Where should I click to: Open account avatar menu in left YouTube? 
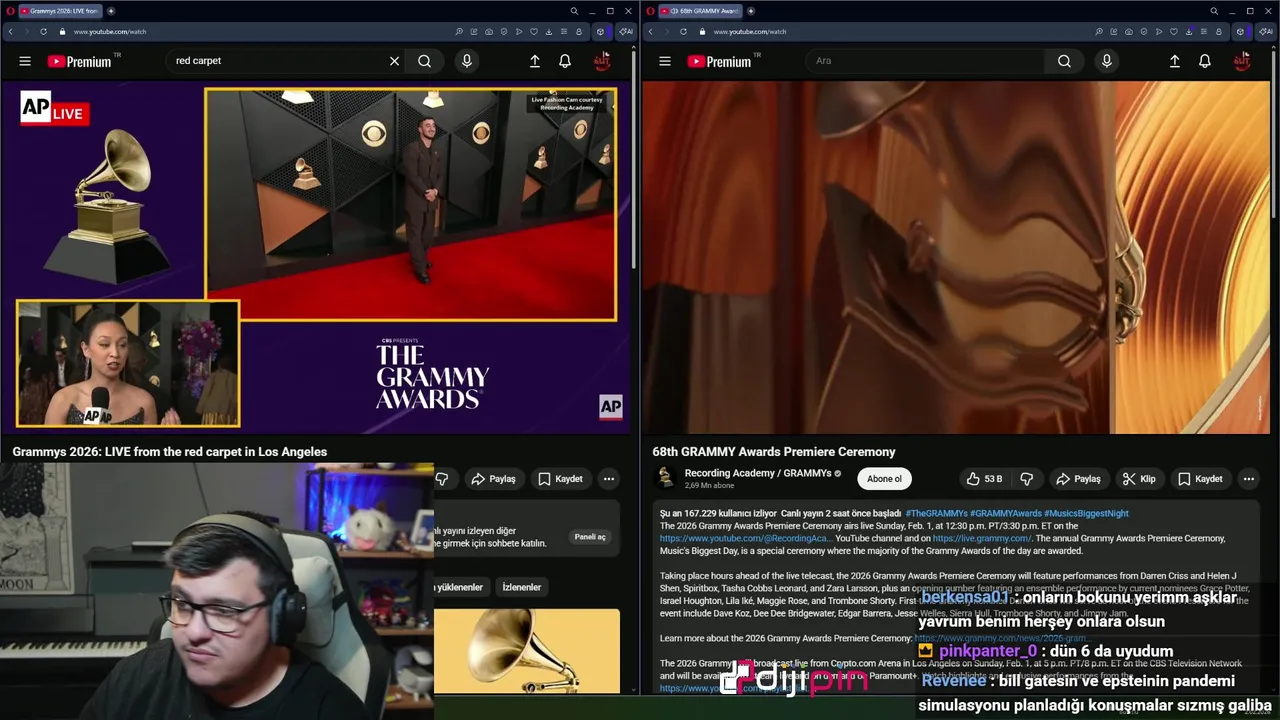(x=602, y=61)
